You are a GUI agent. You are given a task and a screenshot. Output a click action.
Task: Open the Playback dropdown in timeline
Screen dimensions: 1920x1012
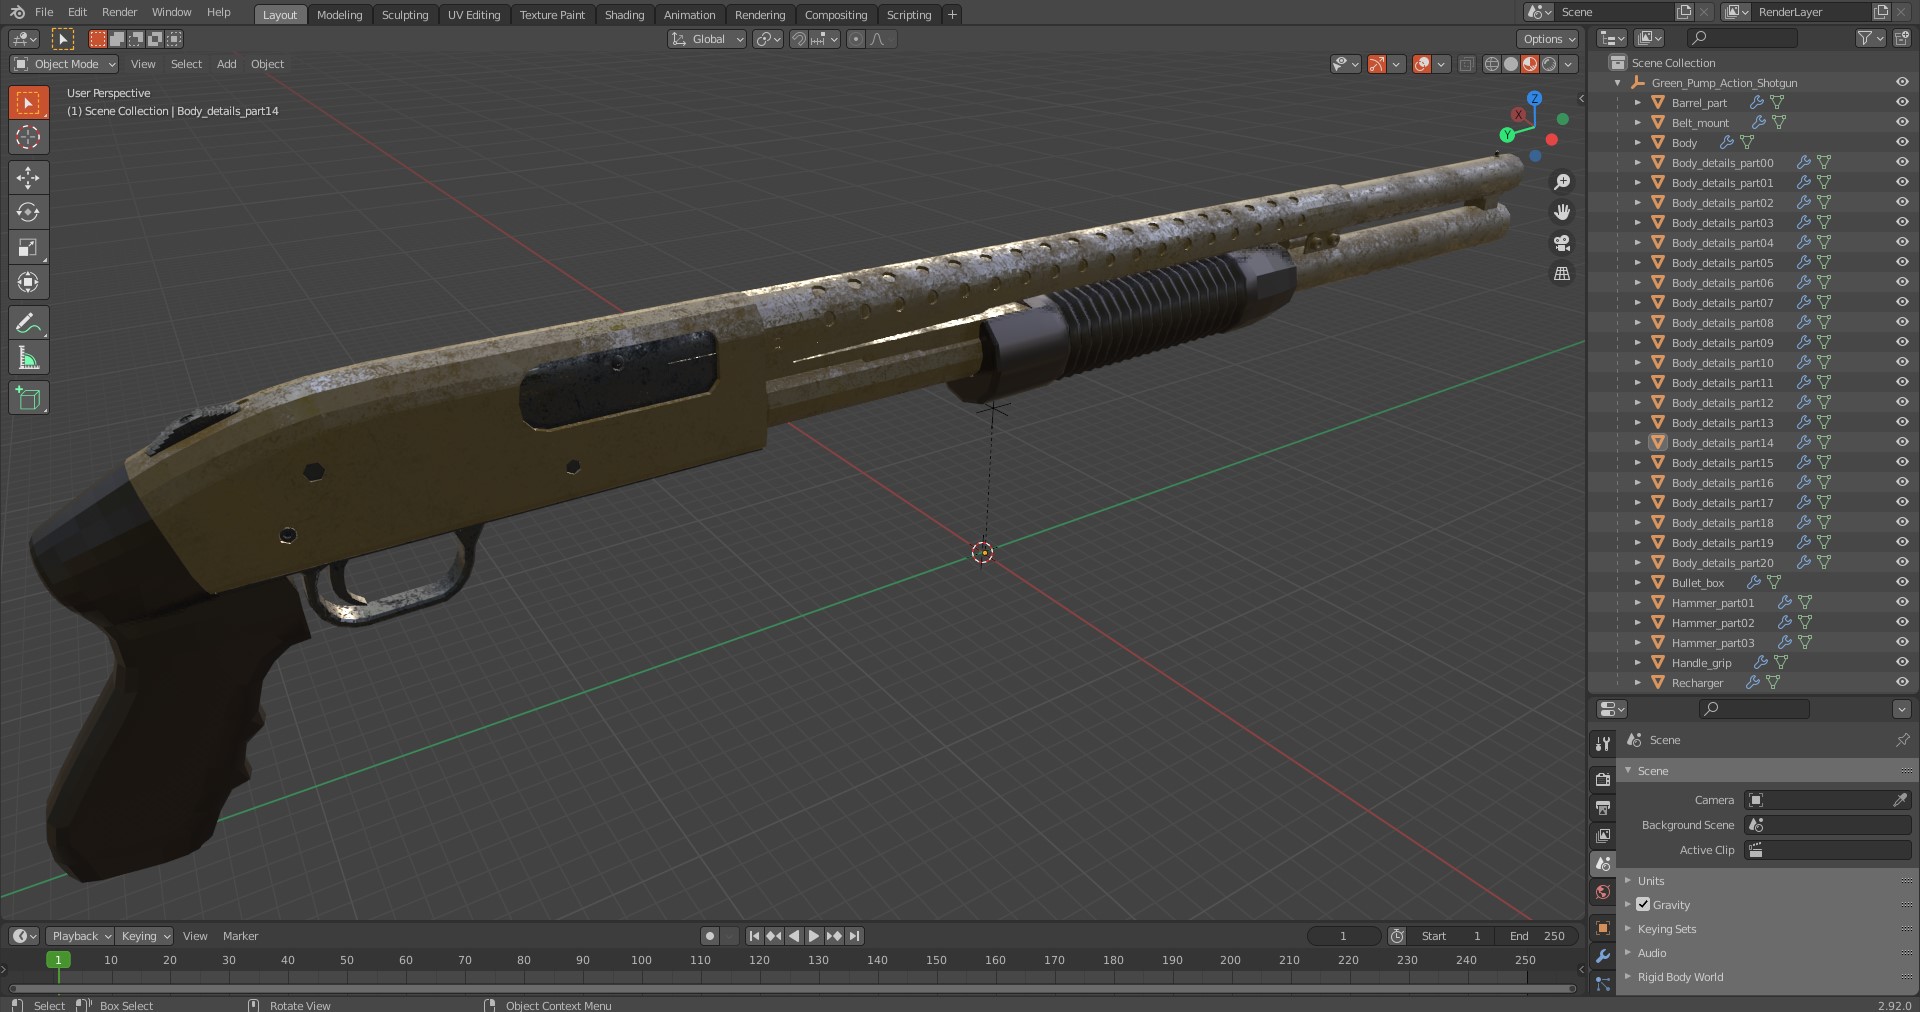click(x=80, y=936)
